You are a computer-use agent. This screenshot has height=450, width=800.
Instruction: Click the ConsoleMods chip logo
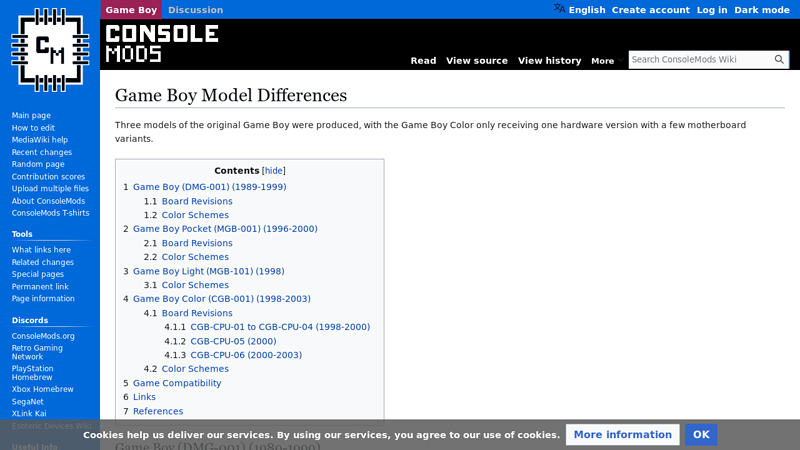point(50,50)
